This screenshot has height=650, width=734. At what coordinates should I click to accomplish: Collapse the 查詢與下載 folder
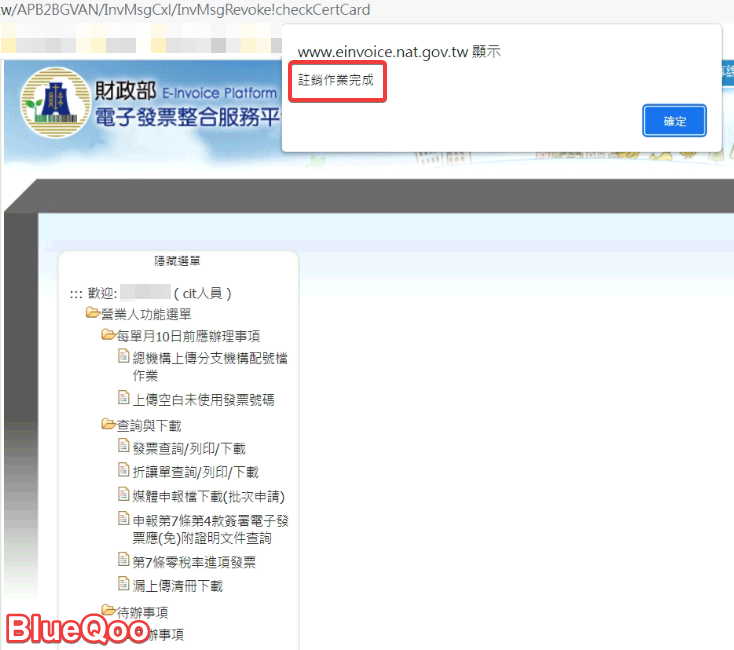tap(109, 424)
